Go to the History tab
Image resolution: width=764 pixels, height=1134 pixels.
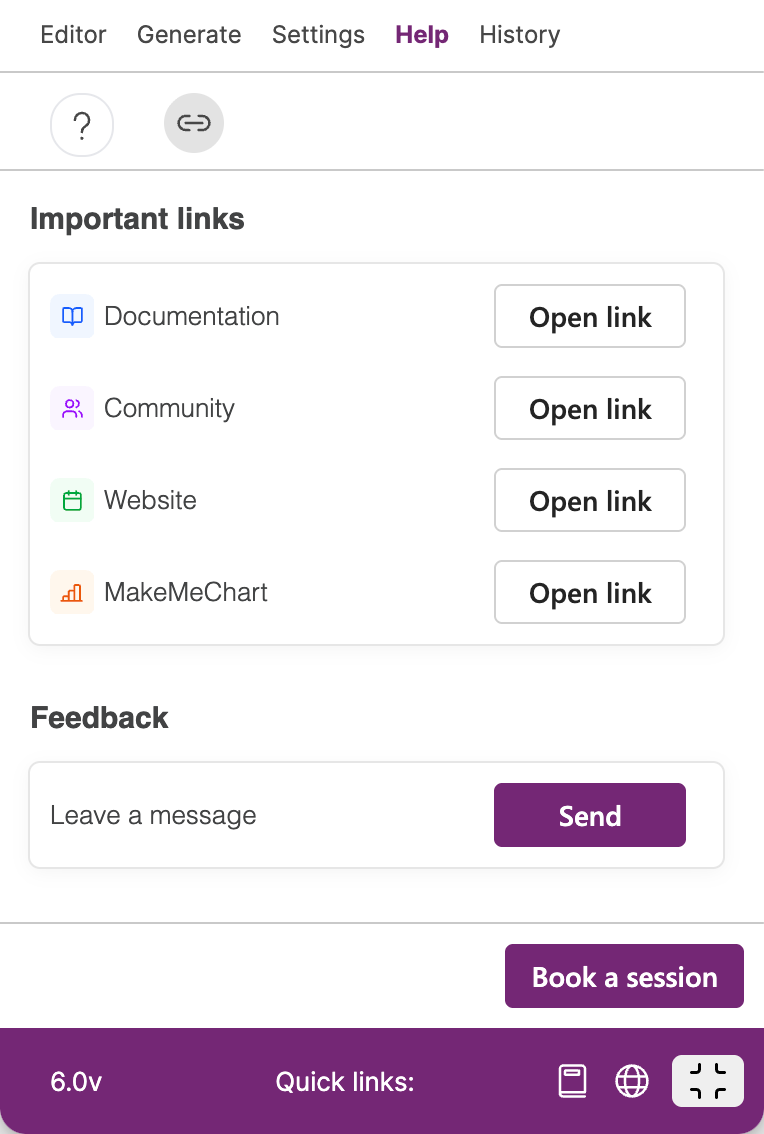coord(519,35)
